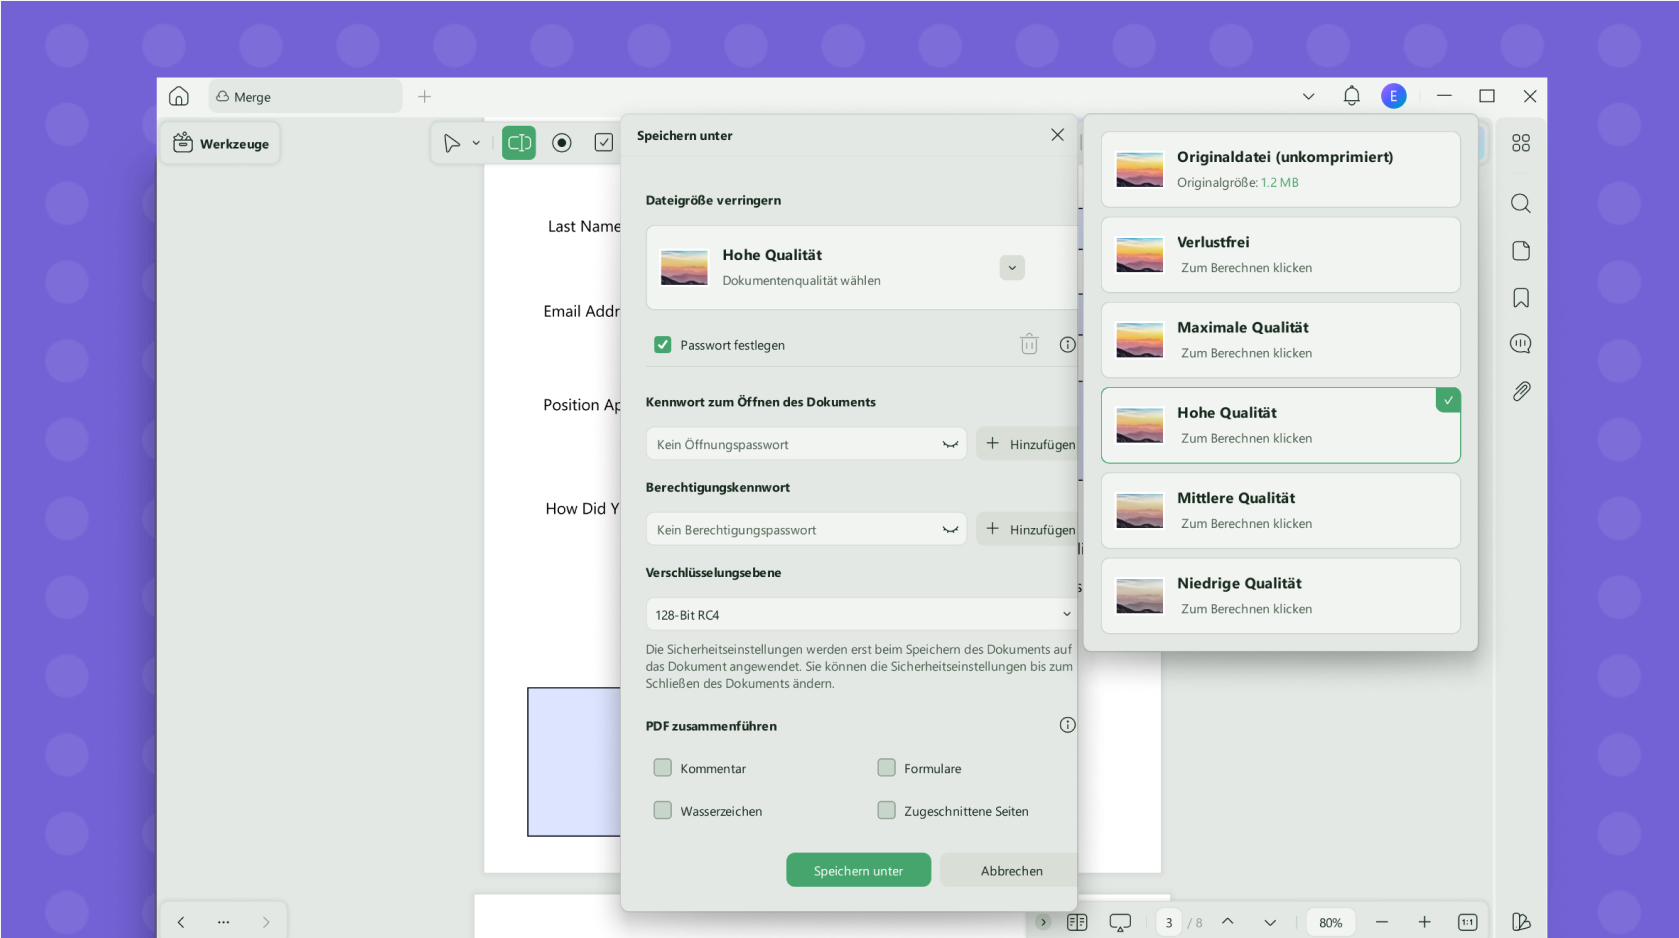Add a new tab with plus

click(424, 96)
